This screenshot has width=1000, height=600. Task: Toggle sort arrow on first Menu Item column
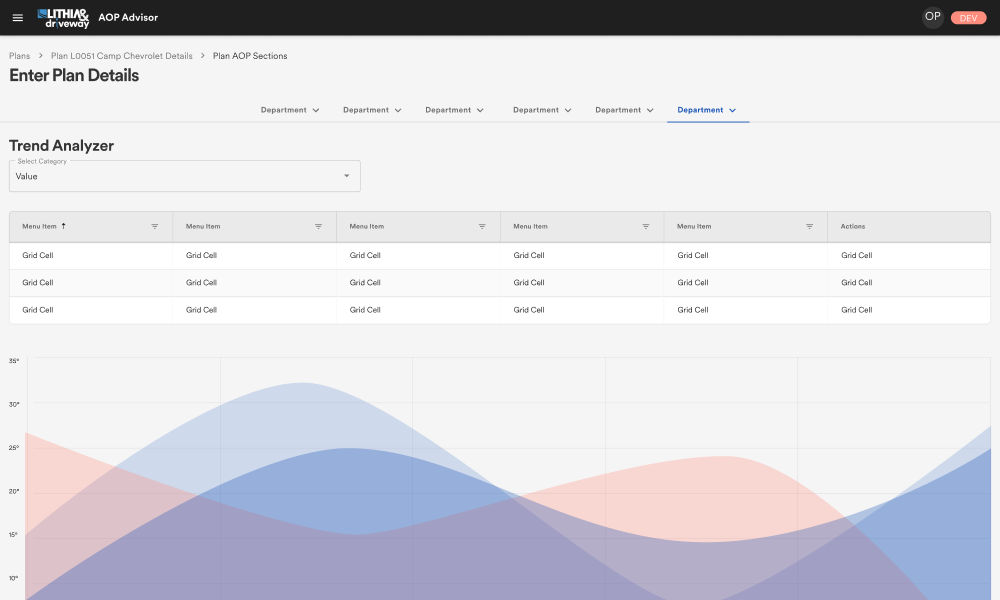coord(64,226)
